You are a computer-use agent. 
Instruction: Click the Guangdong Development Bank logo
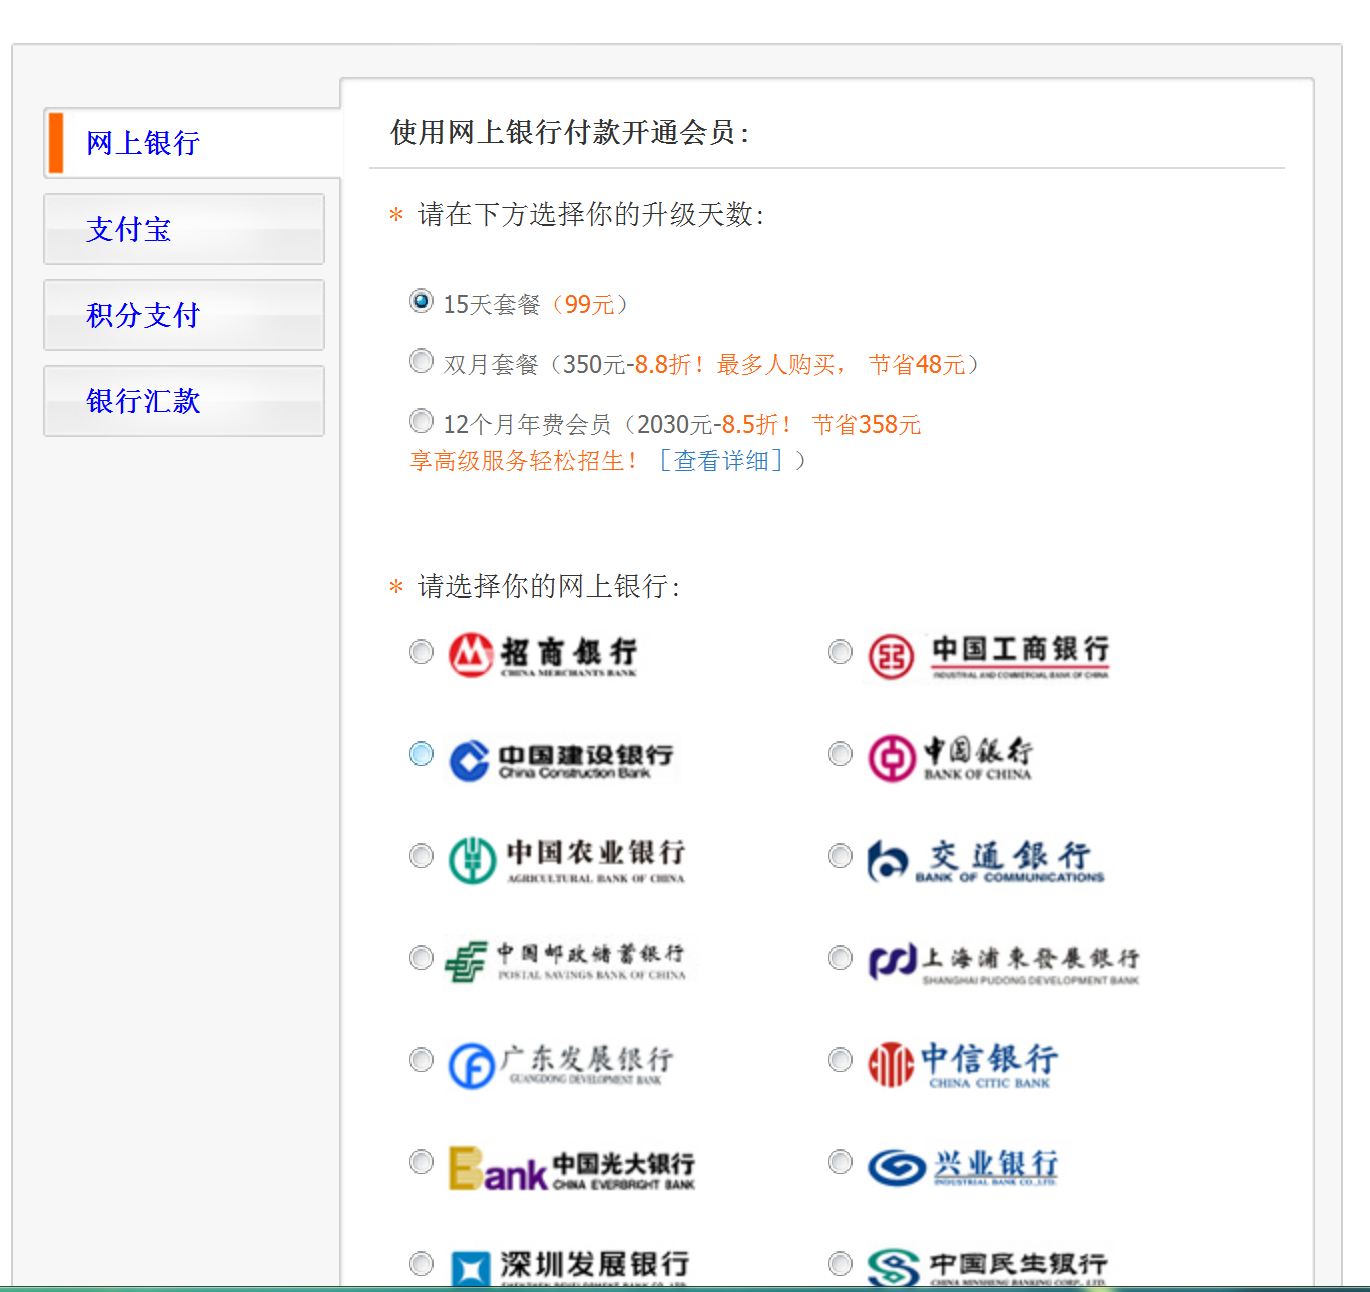pyautogui.click(x=560, y=1065)
